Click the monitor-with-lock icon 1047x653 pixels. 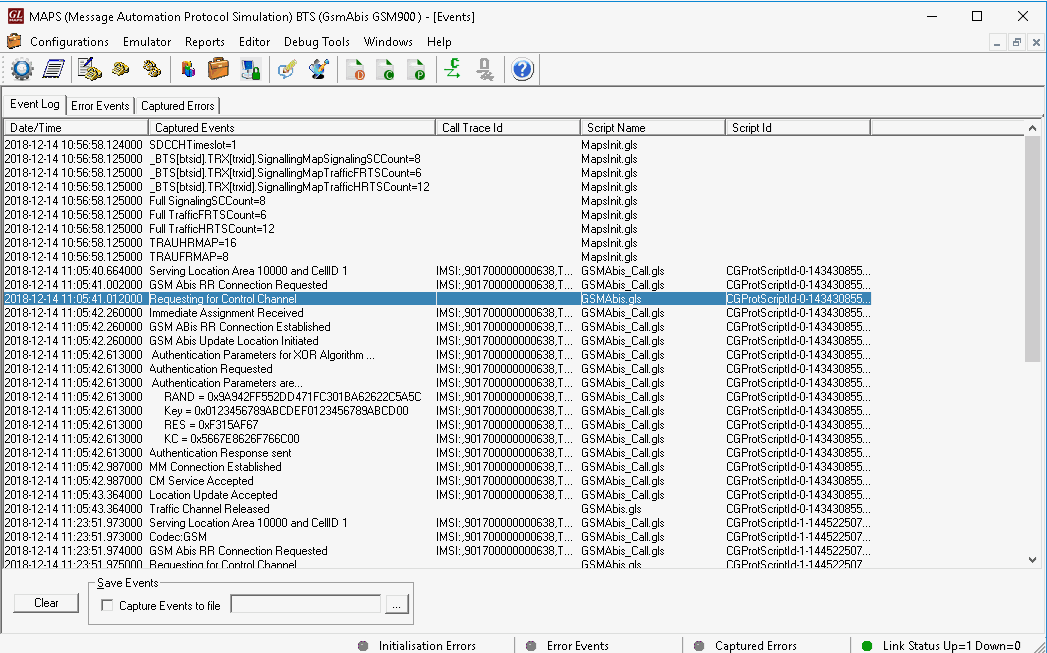click(x=251, y=69)
